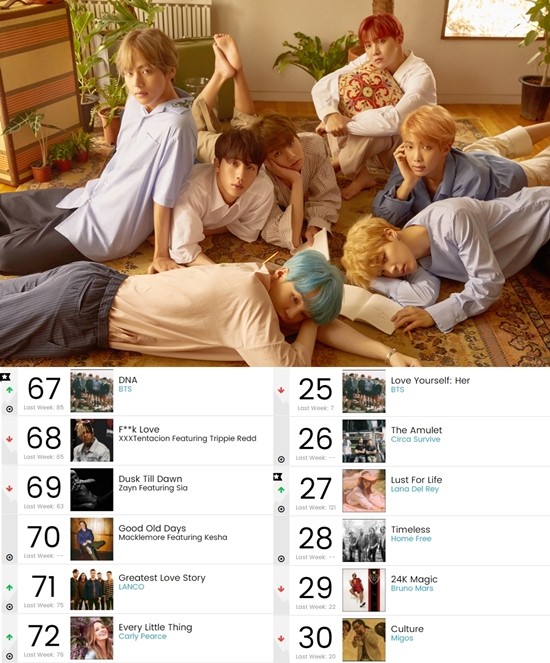Click the red down arrow beside rank 25
550x663 pixels.
tap(281, 390)
